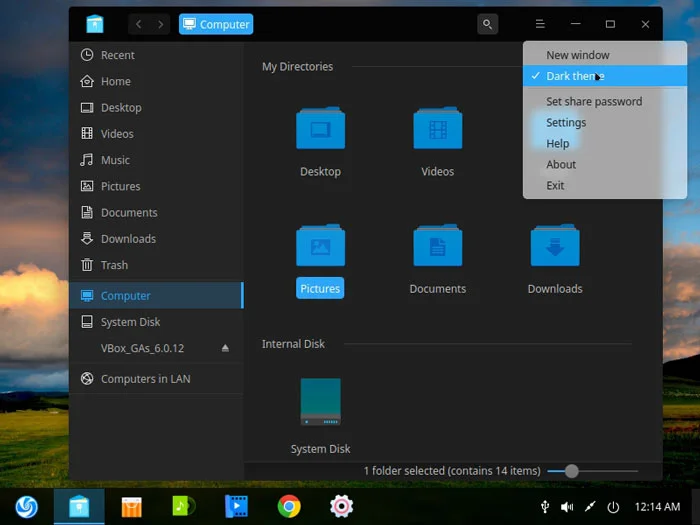
Task: Toggle the Dark theme option
Action: pos(575,76)
